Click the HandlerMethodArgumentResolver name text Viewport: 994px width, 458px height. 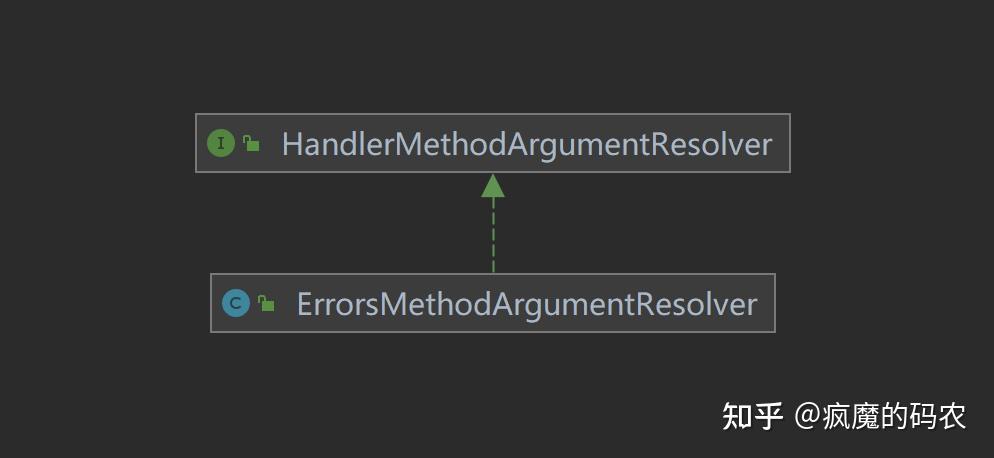click(x=527, y=145)
